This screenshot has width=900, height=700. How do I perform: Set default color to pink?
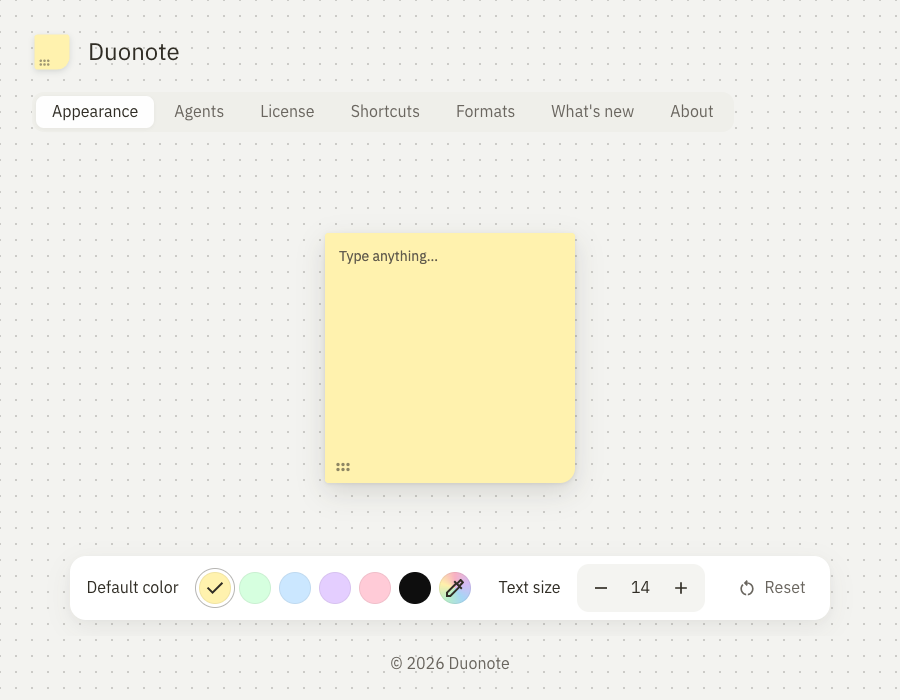pos(375,588)
